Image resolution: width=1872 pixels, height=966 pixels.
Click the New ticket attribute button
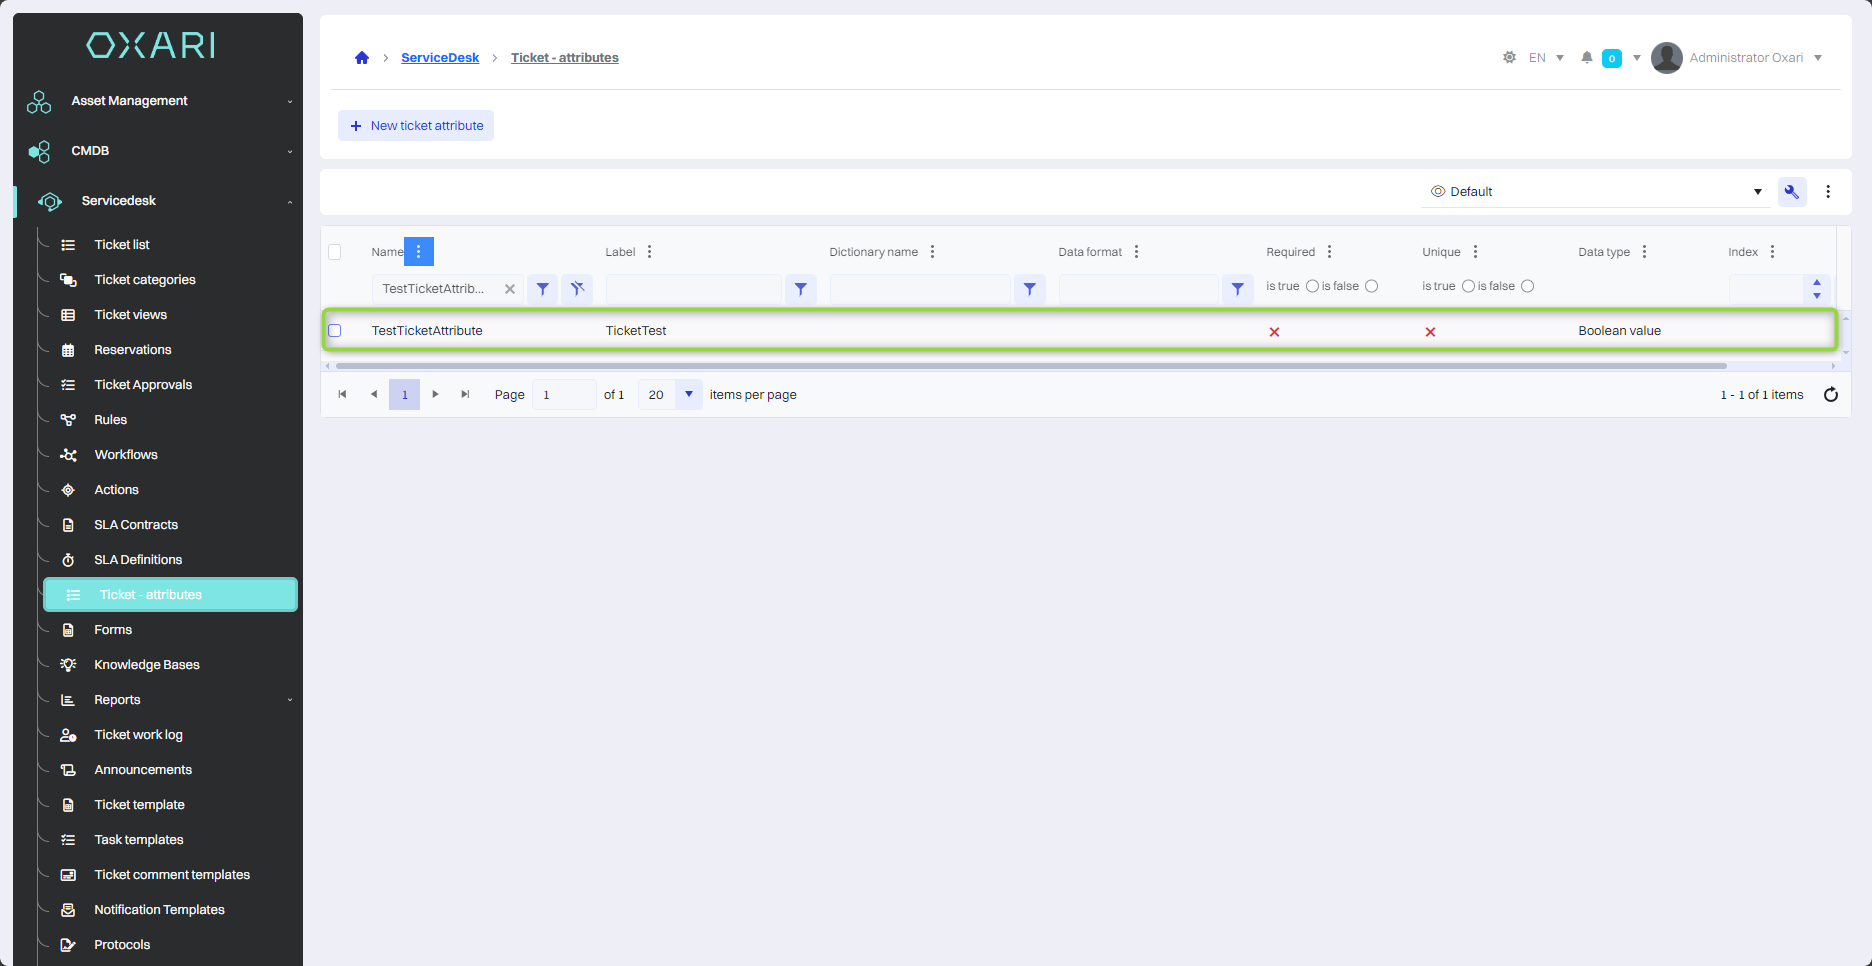point(416,126)
